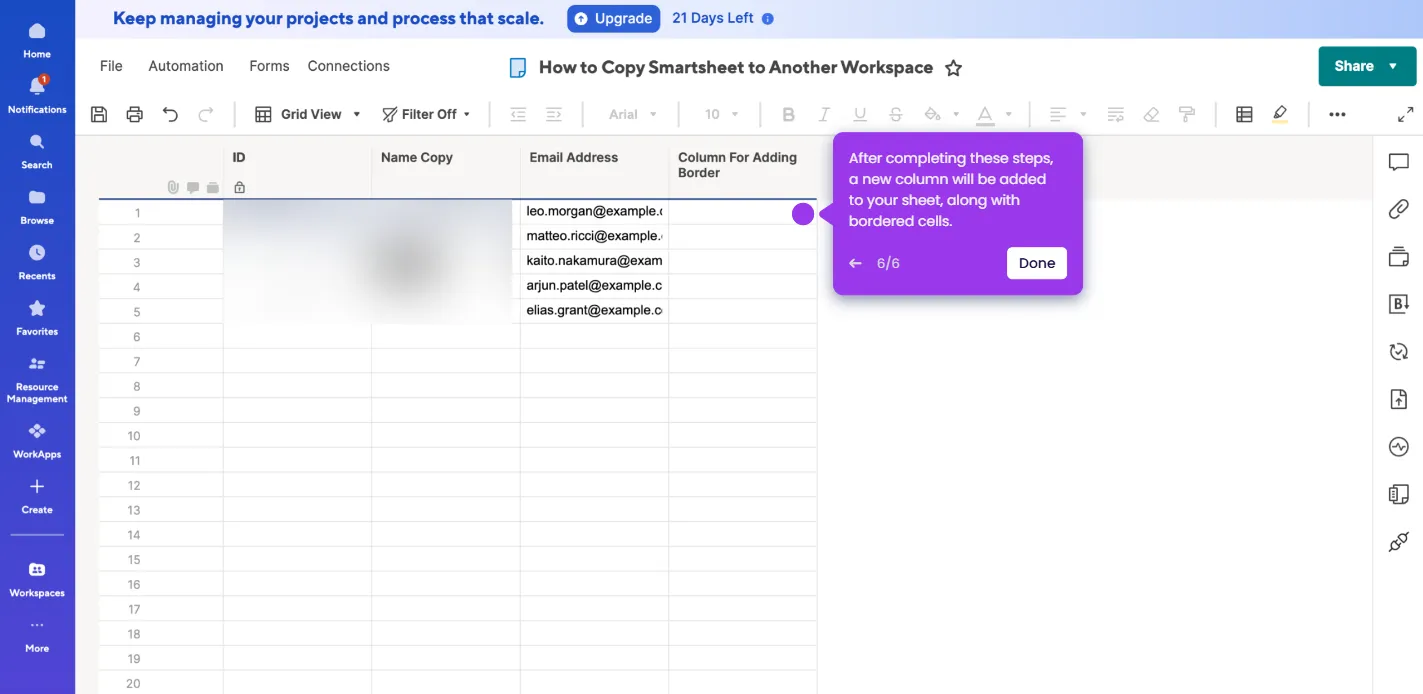Open the Summary panel icon
Viewport: 1423px width, 694px height.
tap(1399, 494)
